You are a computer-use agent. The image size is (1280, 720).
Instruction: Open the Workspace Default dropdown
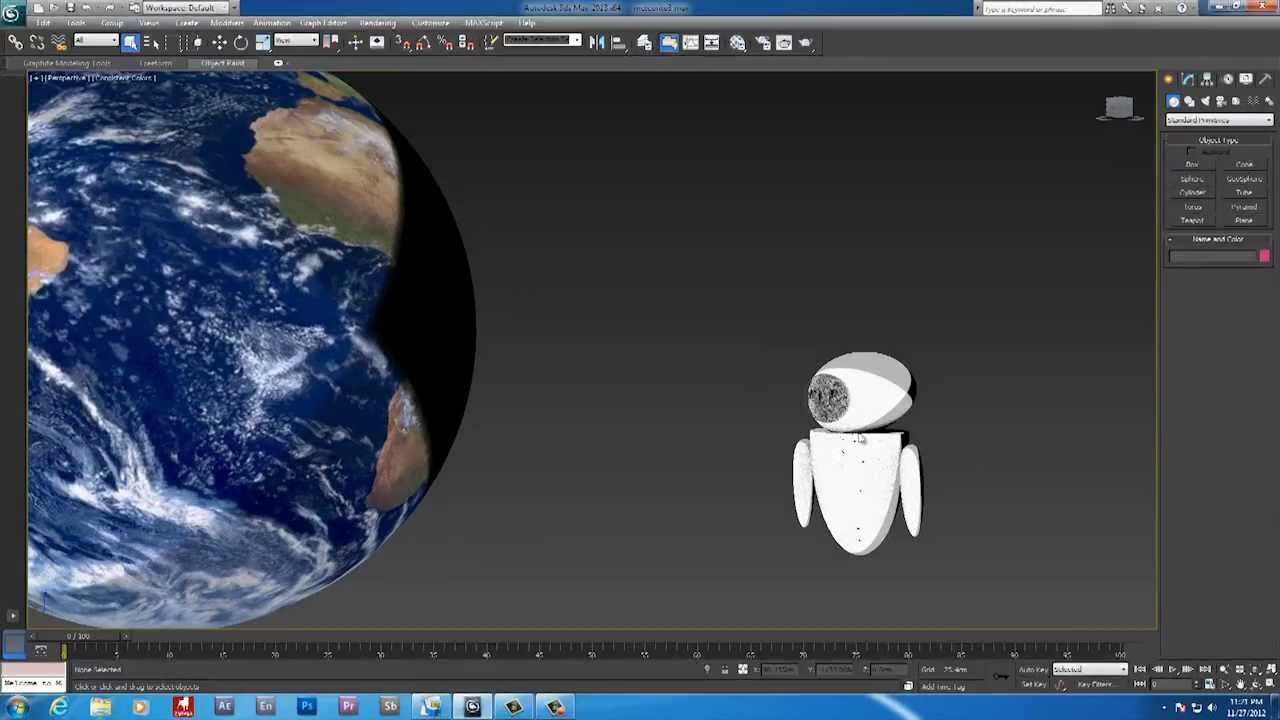click(184, 8)
